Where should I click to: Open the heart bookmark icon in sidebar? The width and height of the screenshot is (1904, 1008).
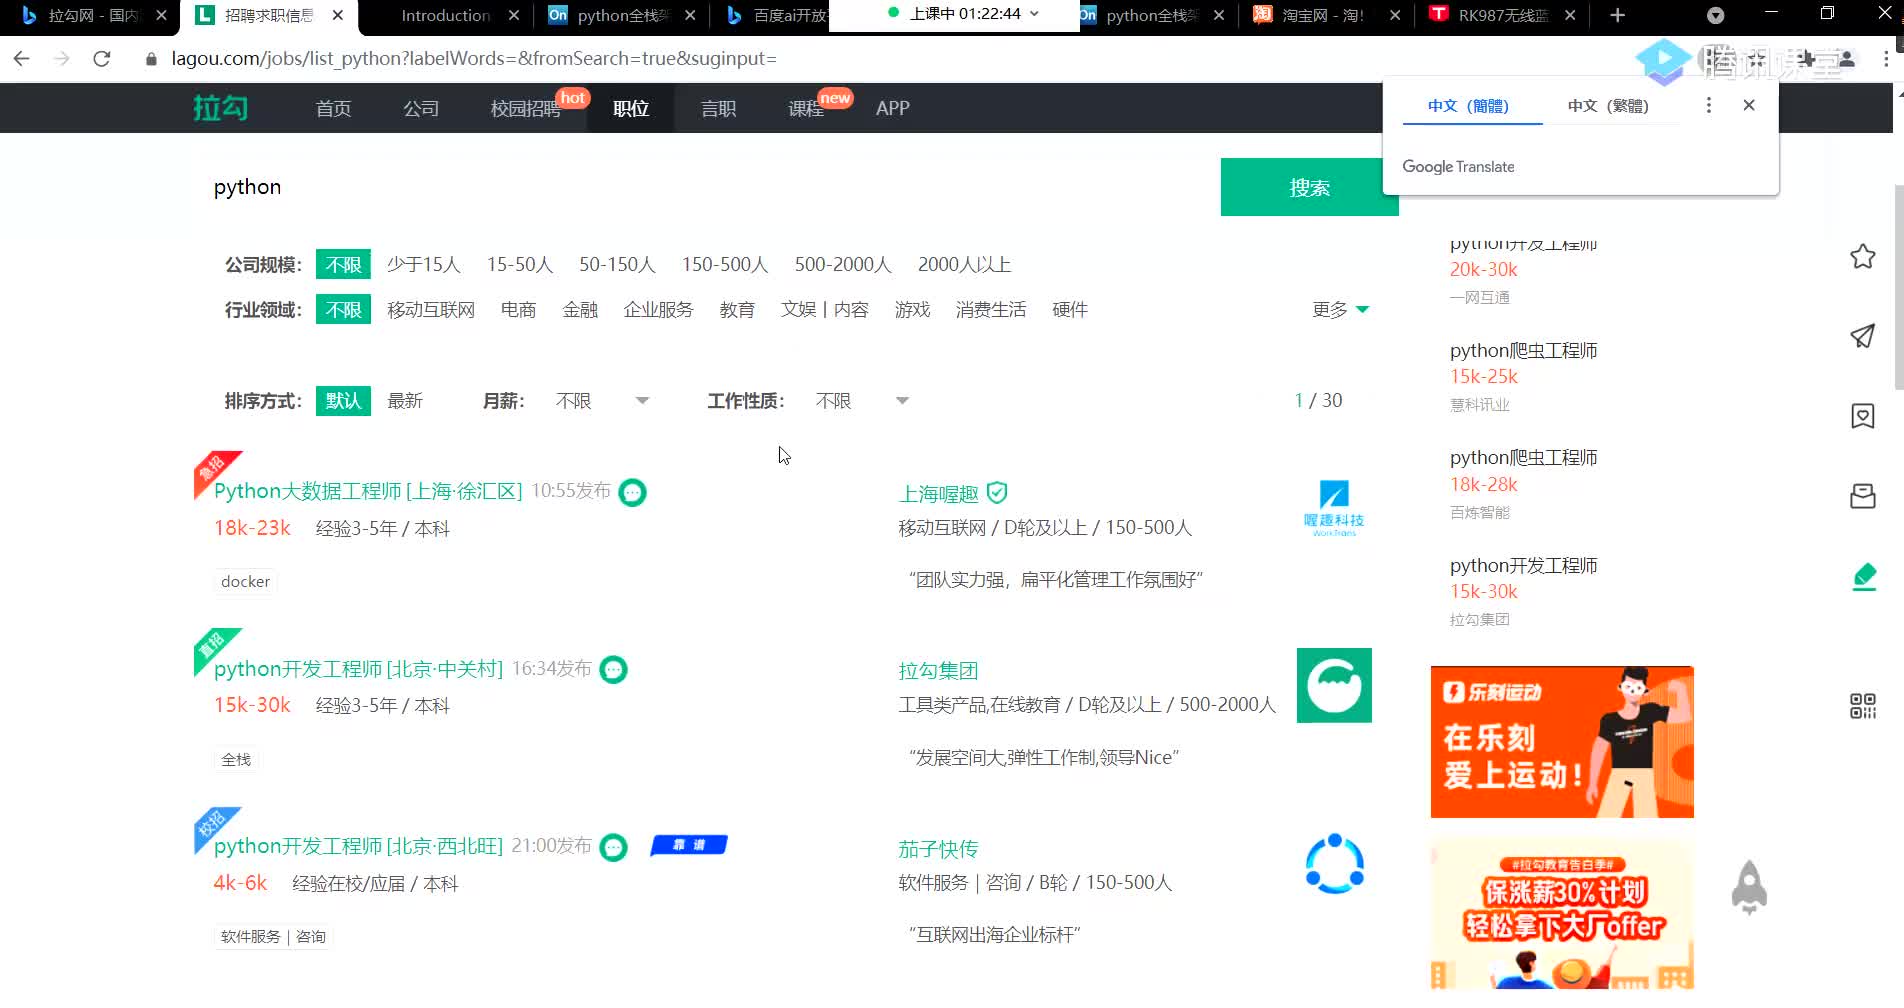[x=1862, y=416]
